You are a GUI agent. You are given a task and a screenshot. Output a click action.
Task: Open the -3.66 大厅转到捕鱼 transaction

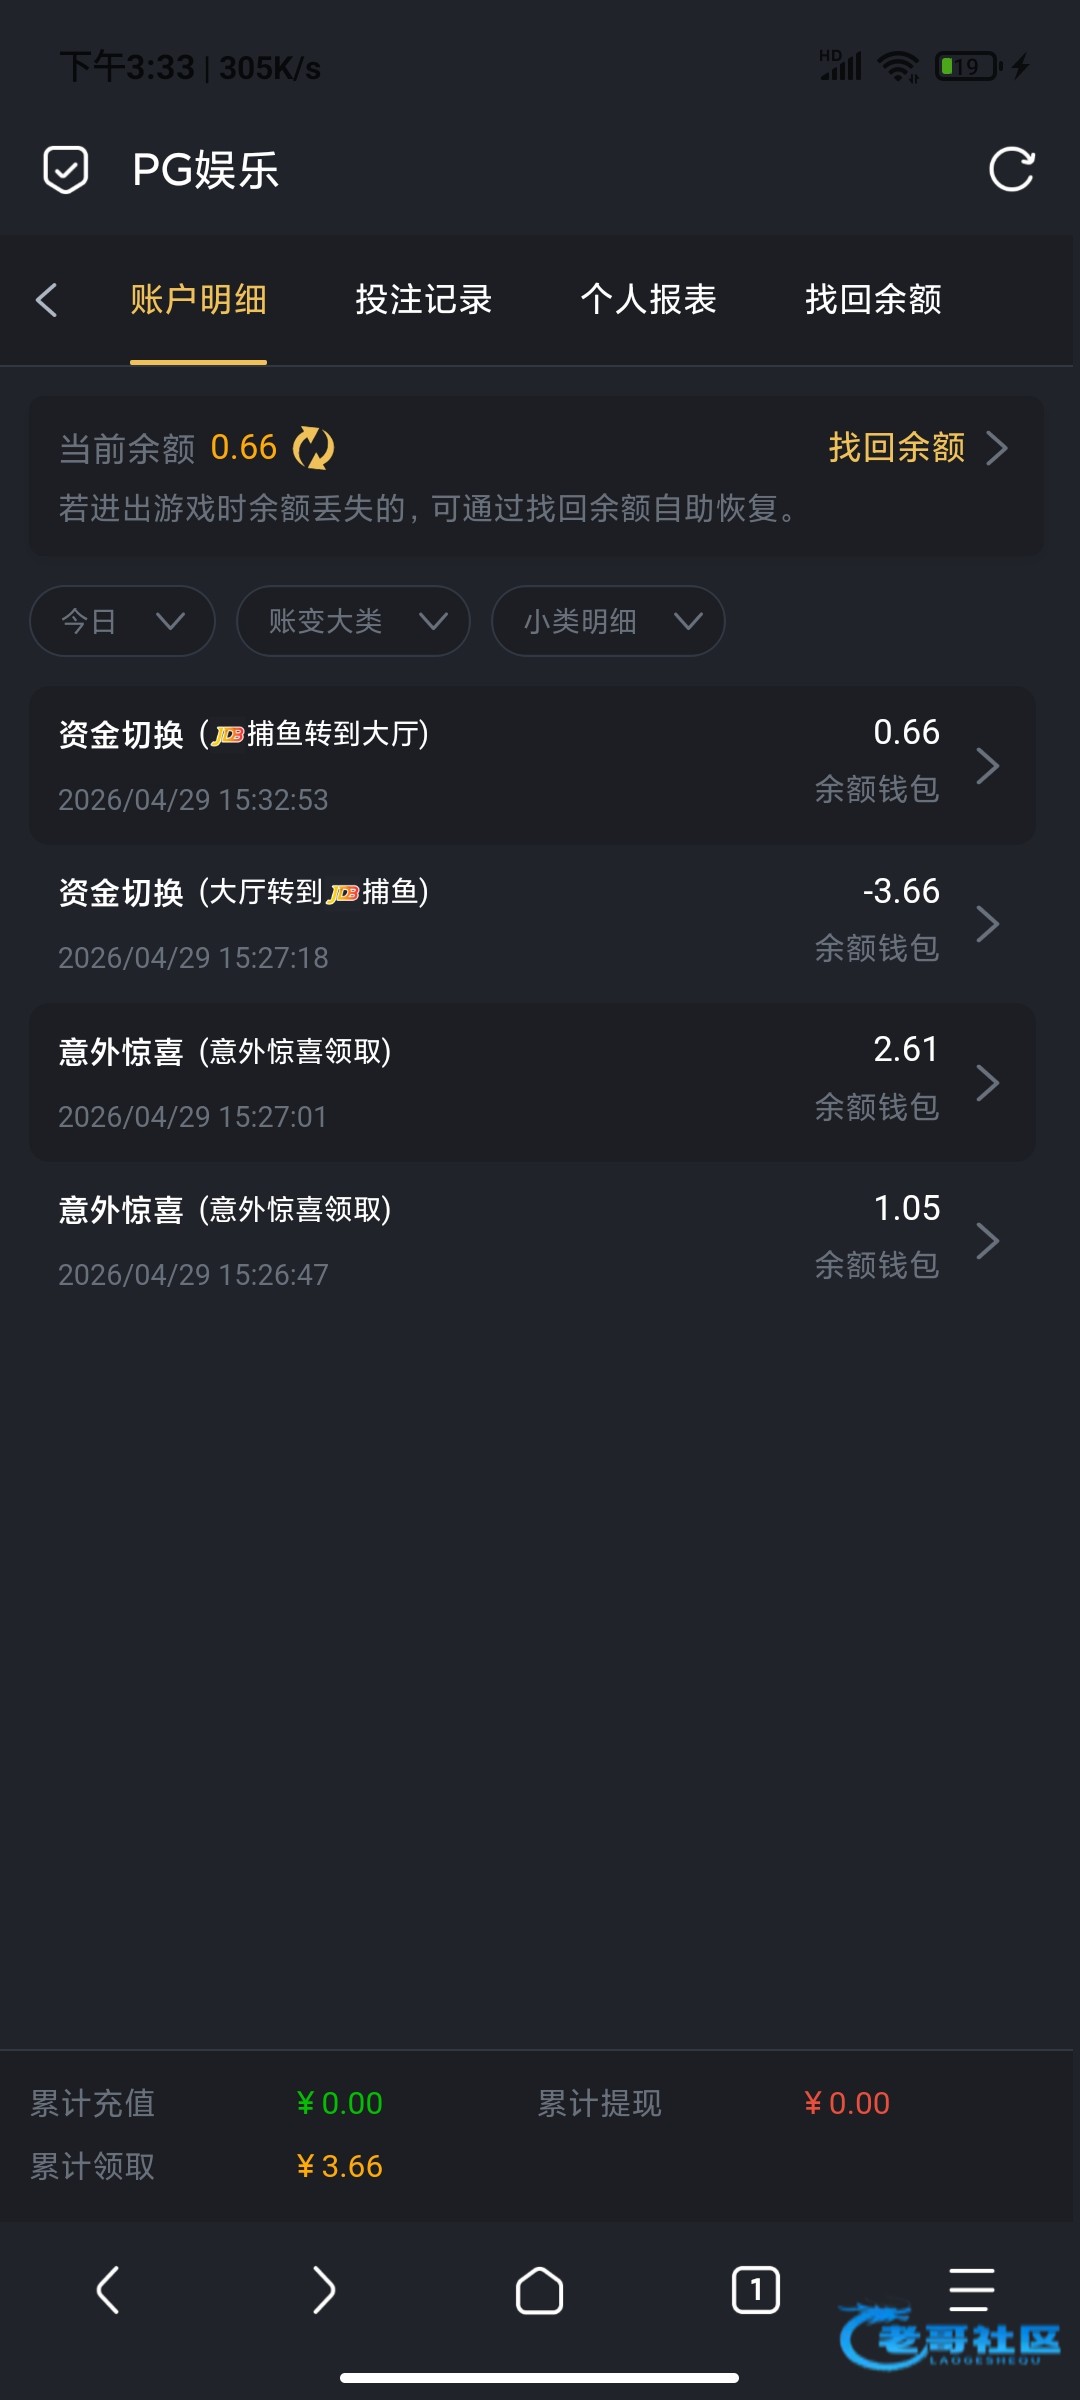point(533,924)
